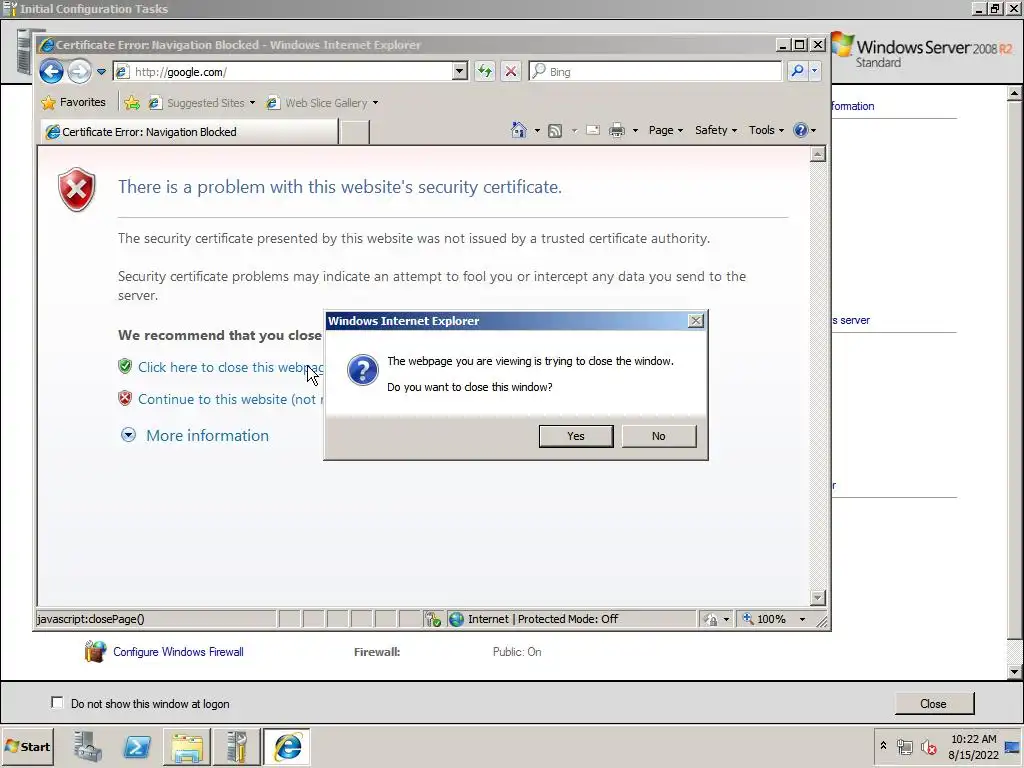1024x768 pixels.
Task: Open Windows PowerShell from the taskbar
Action: [x=136, y=746]
